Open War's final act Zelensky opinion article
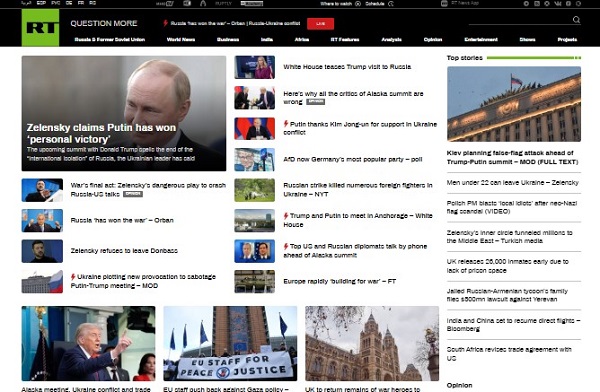The image size is (600, 392). (148, 190)
